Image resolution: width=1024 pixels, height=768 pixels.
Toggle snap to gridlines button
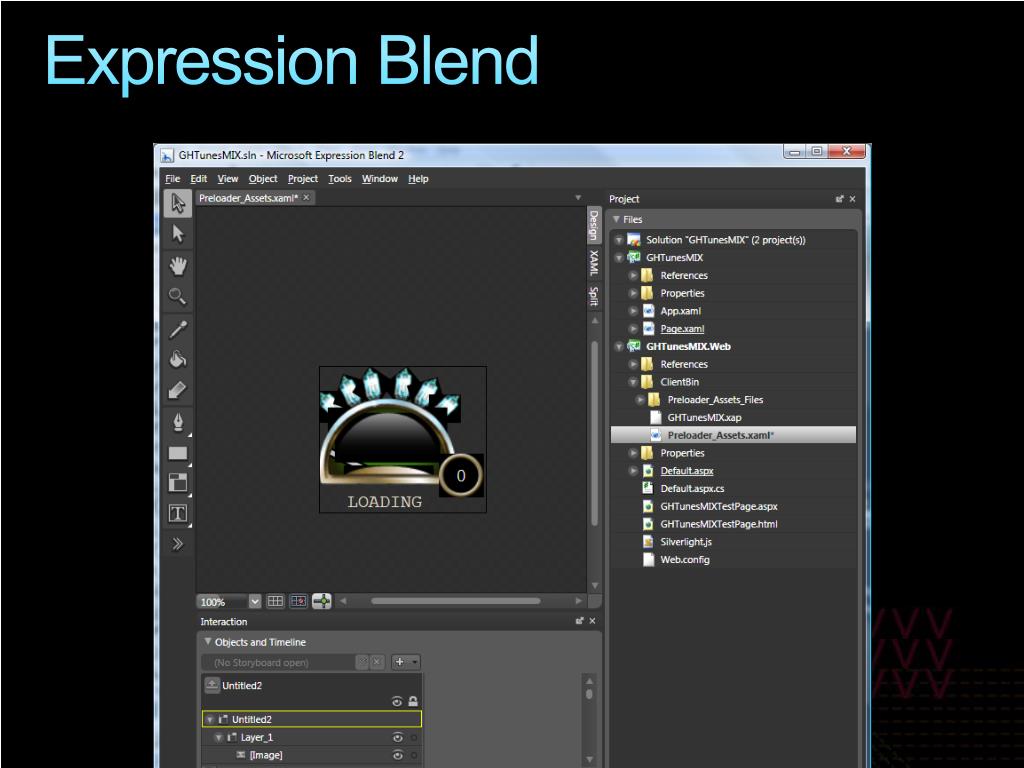[298, 601]
